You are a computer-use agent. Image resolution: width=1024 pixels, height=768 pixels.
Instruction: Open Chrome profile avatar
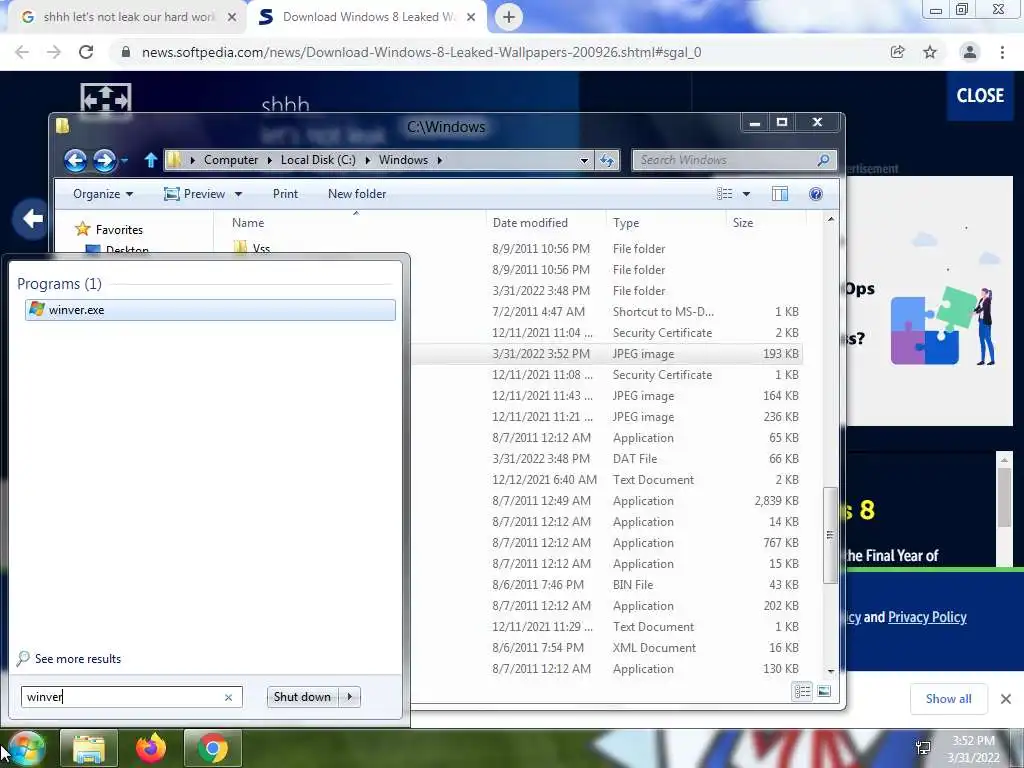(969, 52)
